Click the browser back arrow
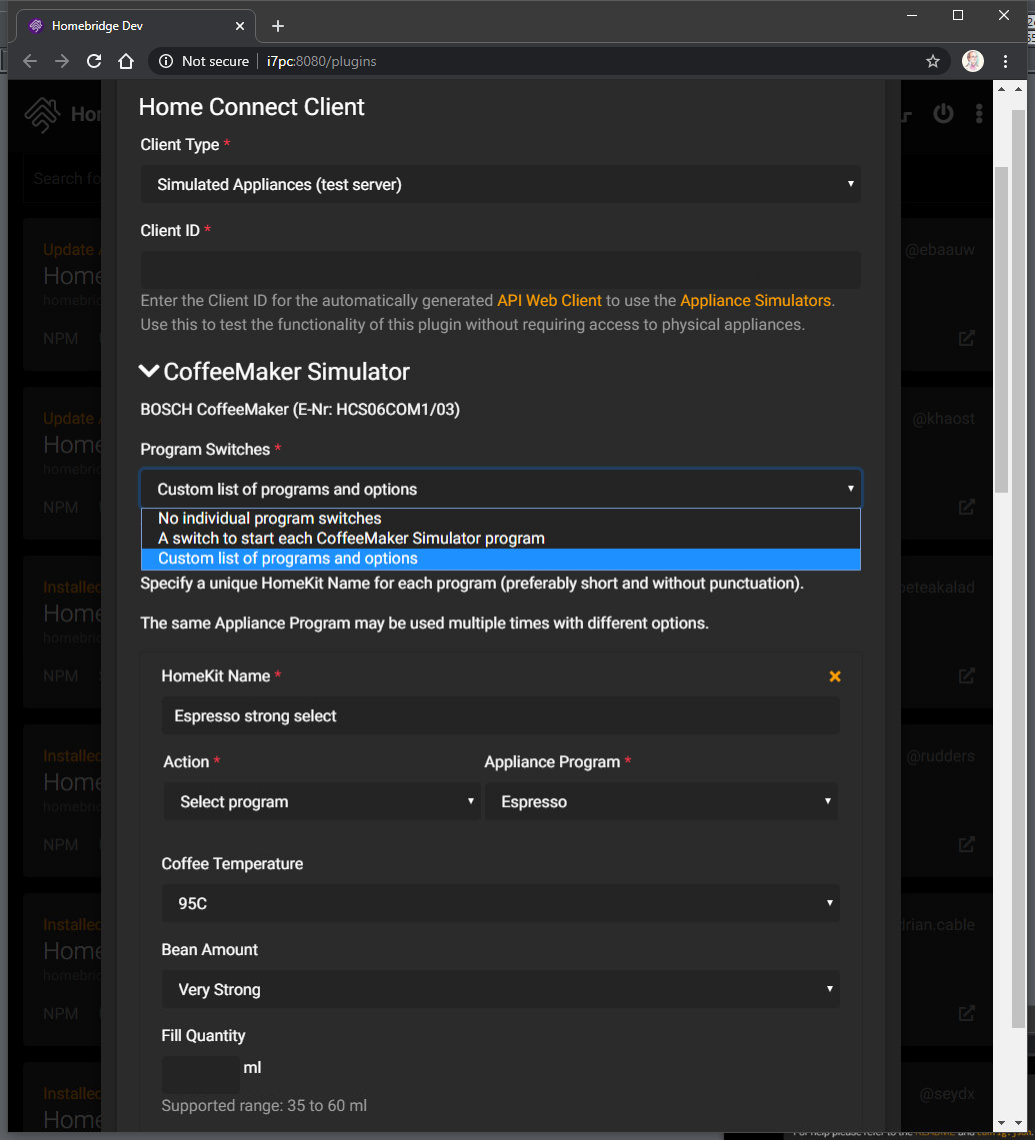The width and height of the screenshot is (1035, 1140). [x=30, y=61]
